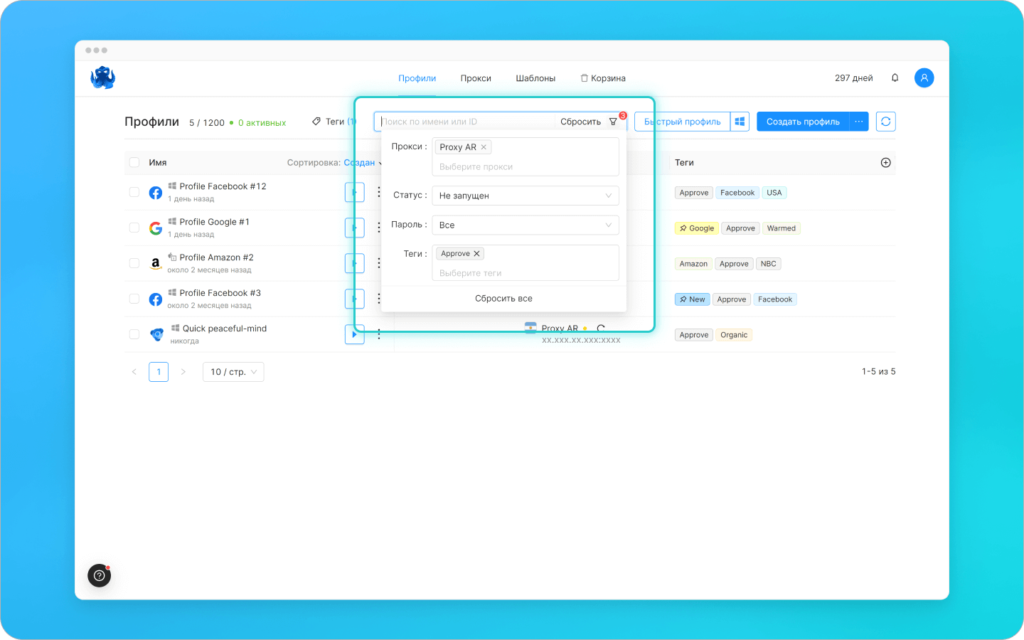Click NBC tag on Profile Amazon #2
Viewport: 1024px width, 640px height.
768,264
